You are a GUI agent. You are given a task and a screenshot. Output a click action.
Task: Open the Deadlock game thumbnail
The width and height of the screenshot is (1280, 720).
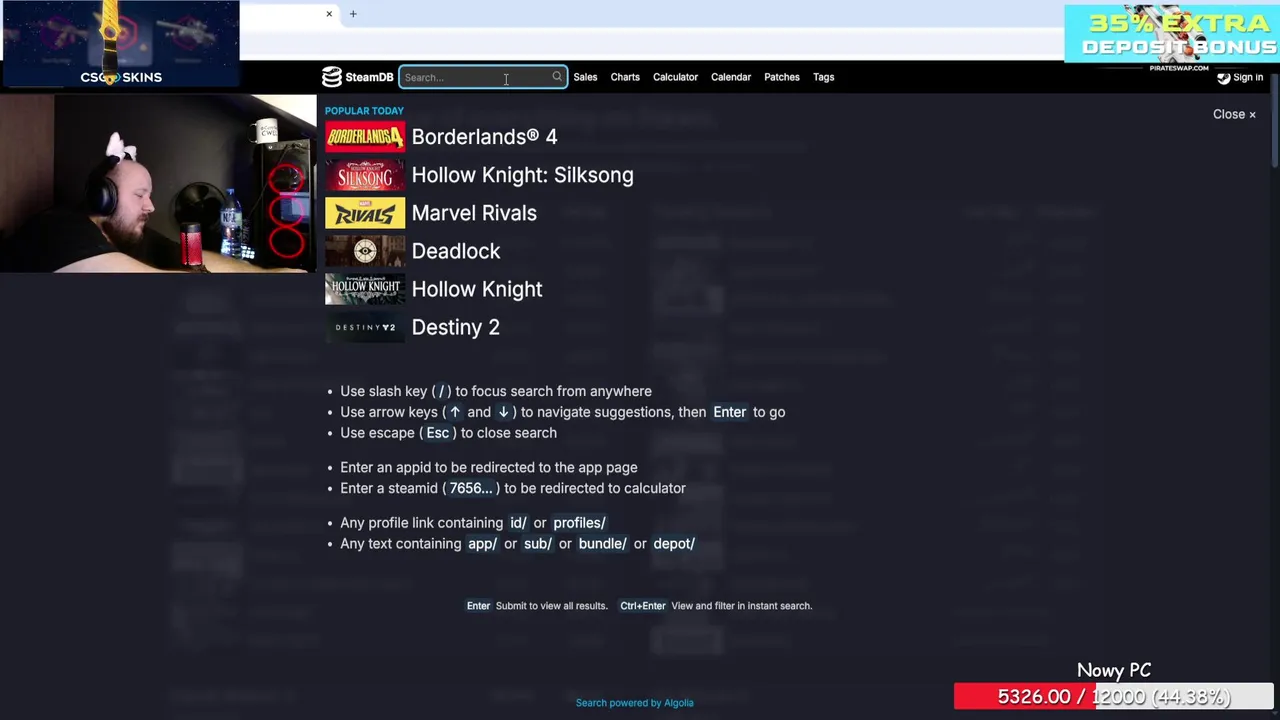(365, 251)
